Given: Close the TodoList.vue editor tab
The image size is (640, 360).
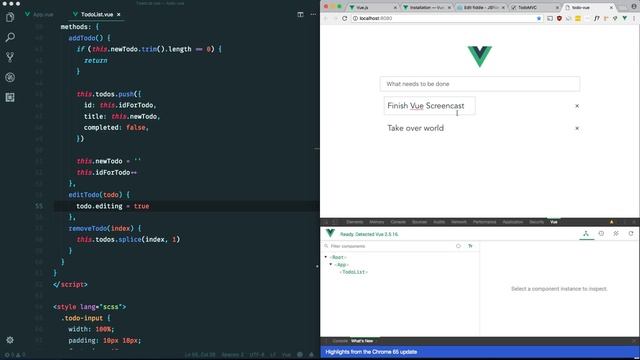Looking at the screenshot, I should (x=119, y=14).
